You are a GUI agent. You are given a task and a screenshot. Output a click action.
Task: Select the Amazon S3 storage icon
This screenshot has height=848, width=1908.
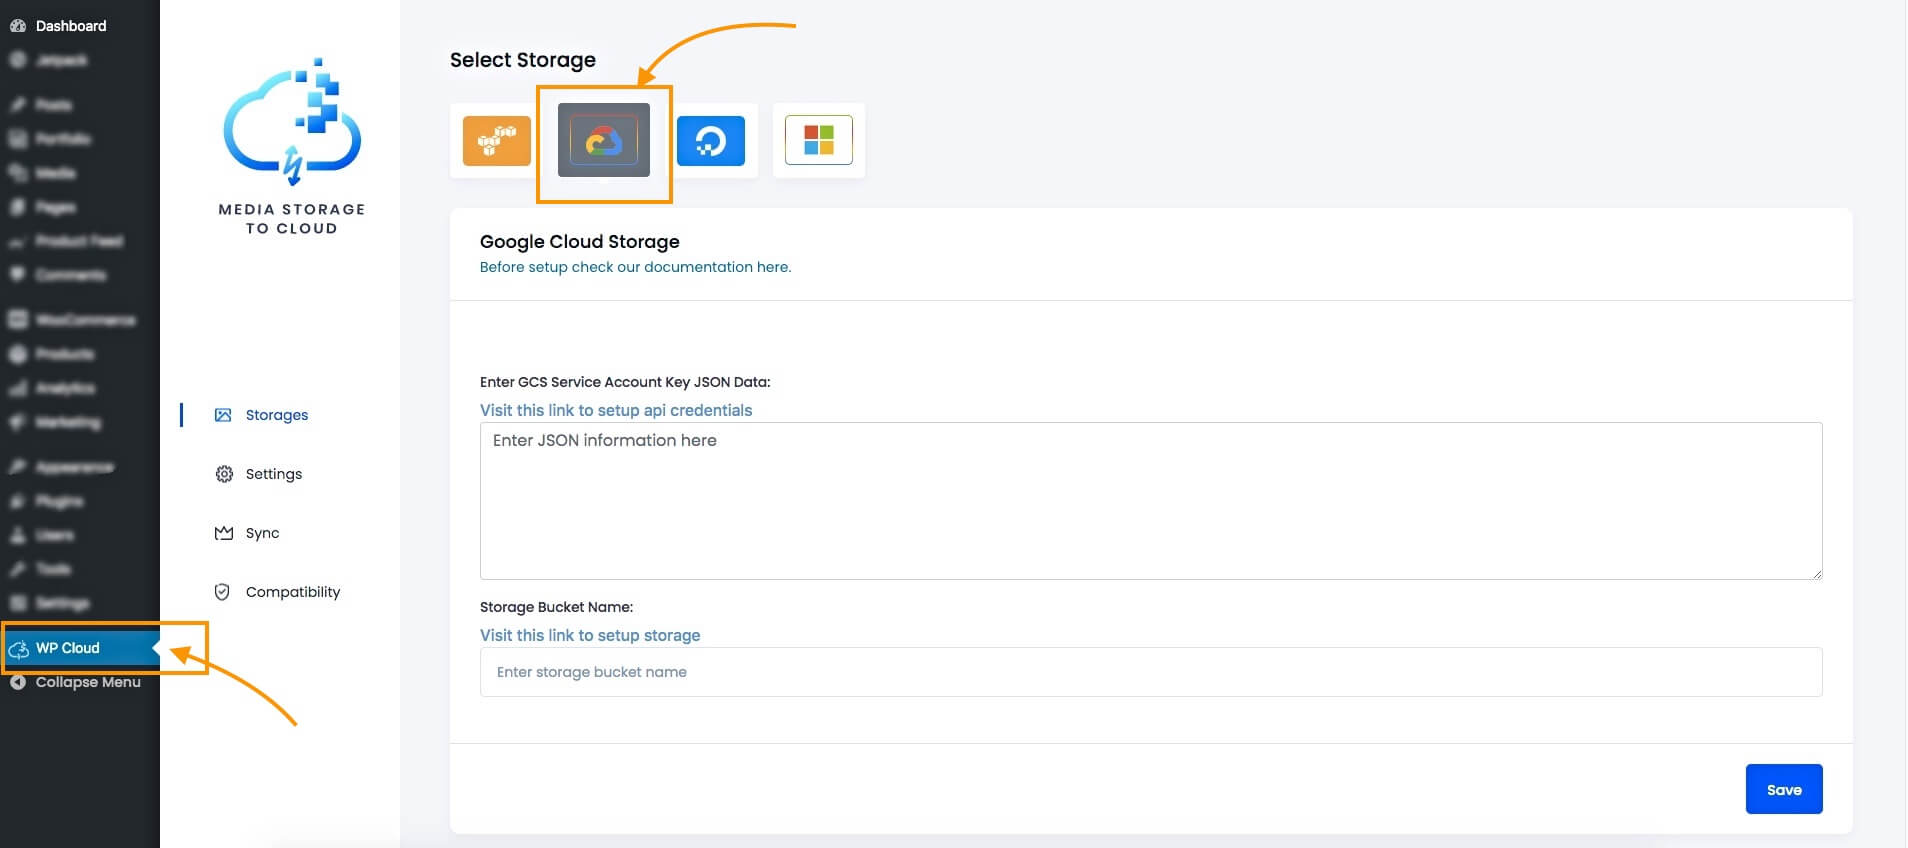pyautogui.click(x=496, y=141)
